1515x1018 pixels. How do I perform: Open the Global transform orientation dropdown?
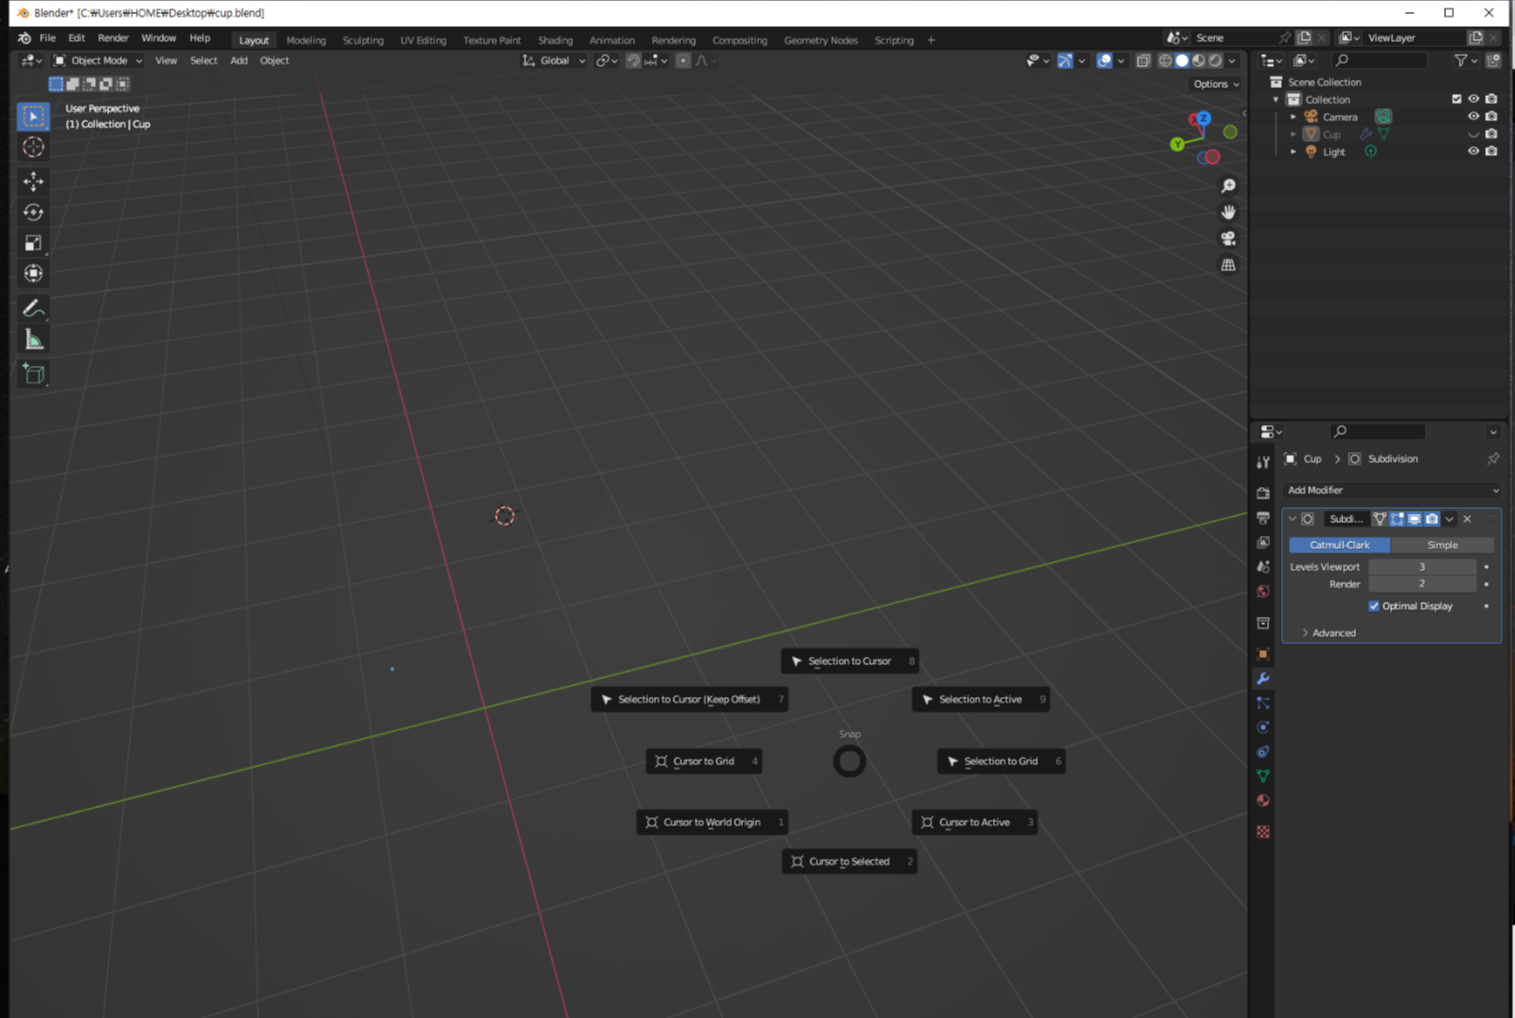[554, 61]
